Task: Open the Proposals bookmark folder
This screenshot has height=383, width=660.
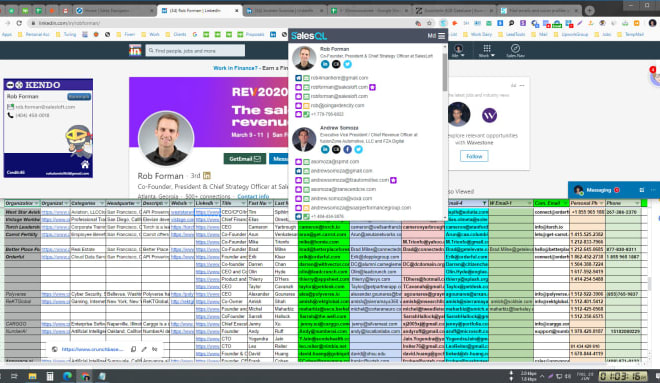Action: (x=251, y=35)
